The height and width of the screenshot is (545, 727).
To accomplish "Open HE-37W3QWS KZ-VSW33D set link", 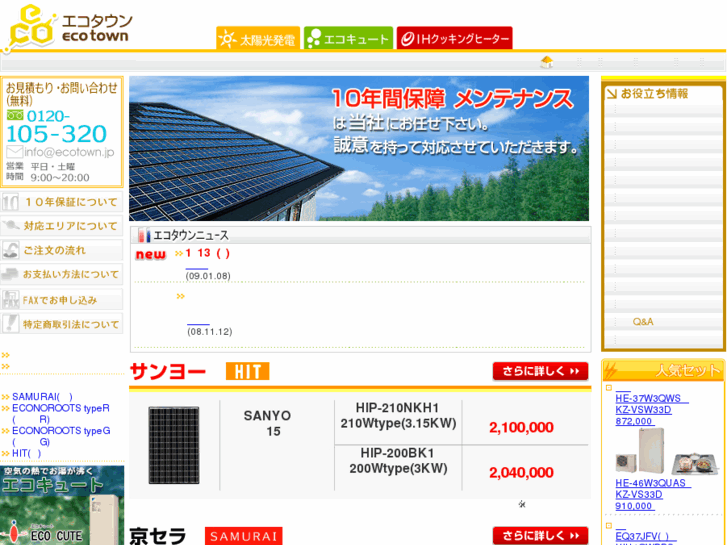I will pyautogui.click(x=652, y=410).
